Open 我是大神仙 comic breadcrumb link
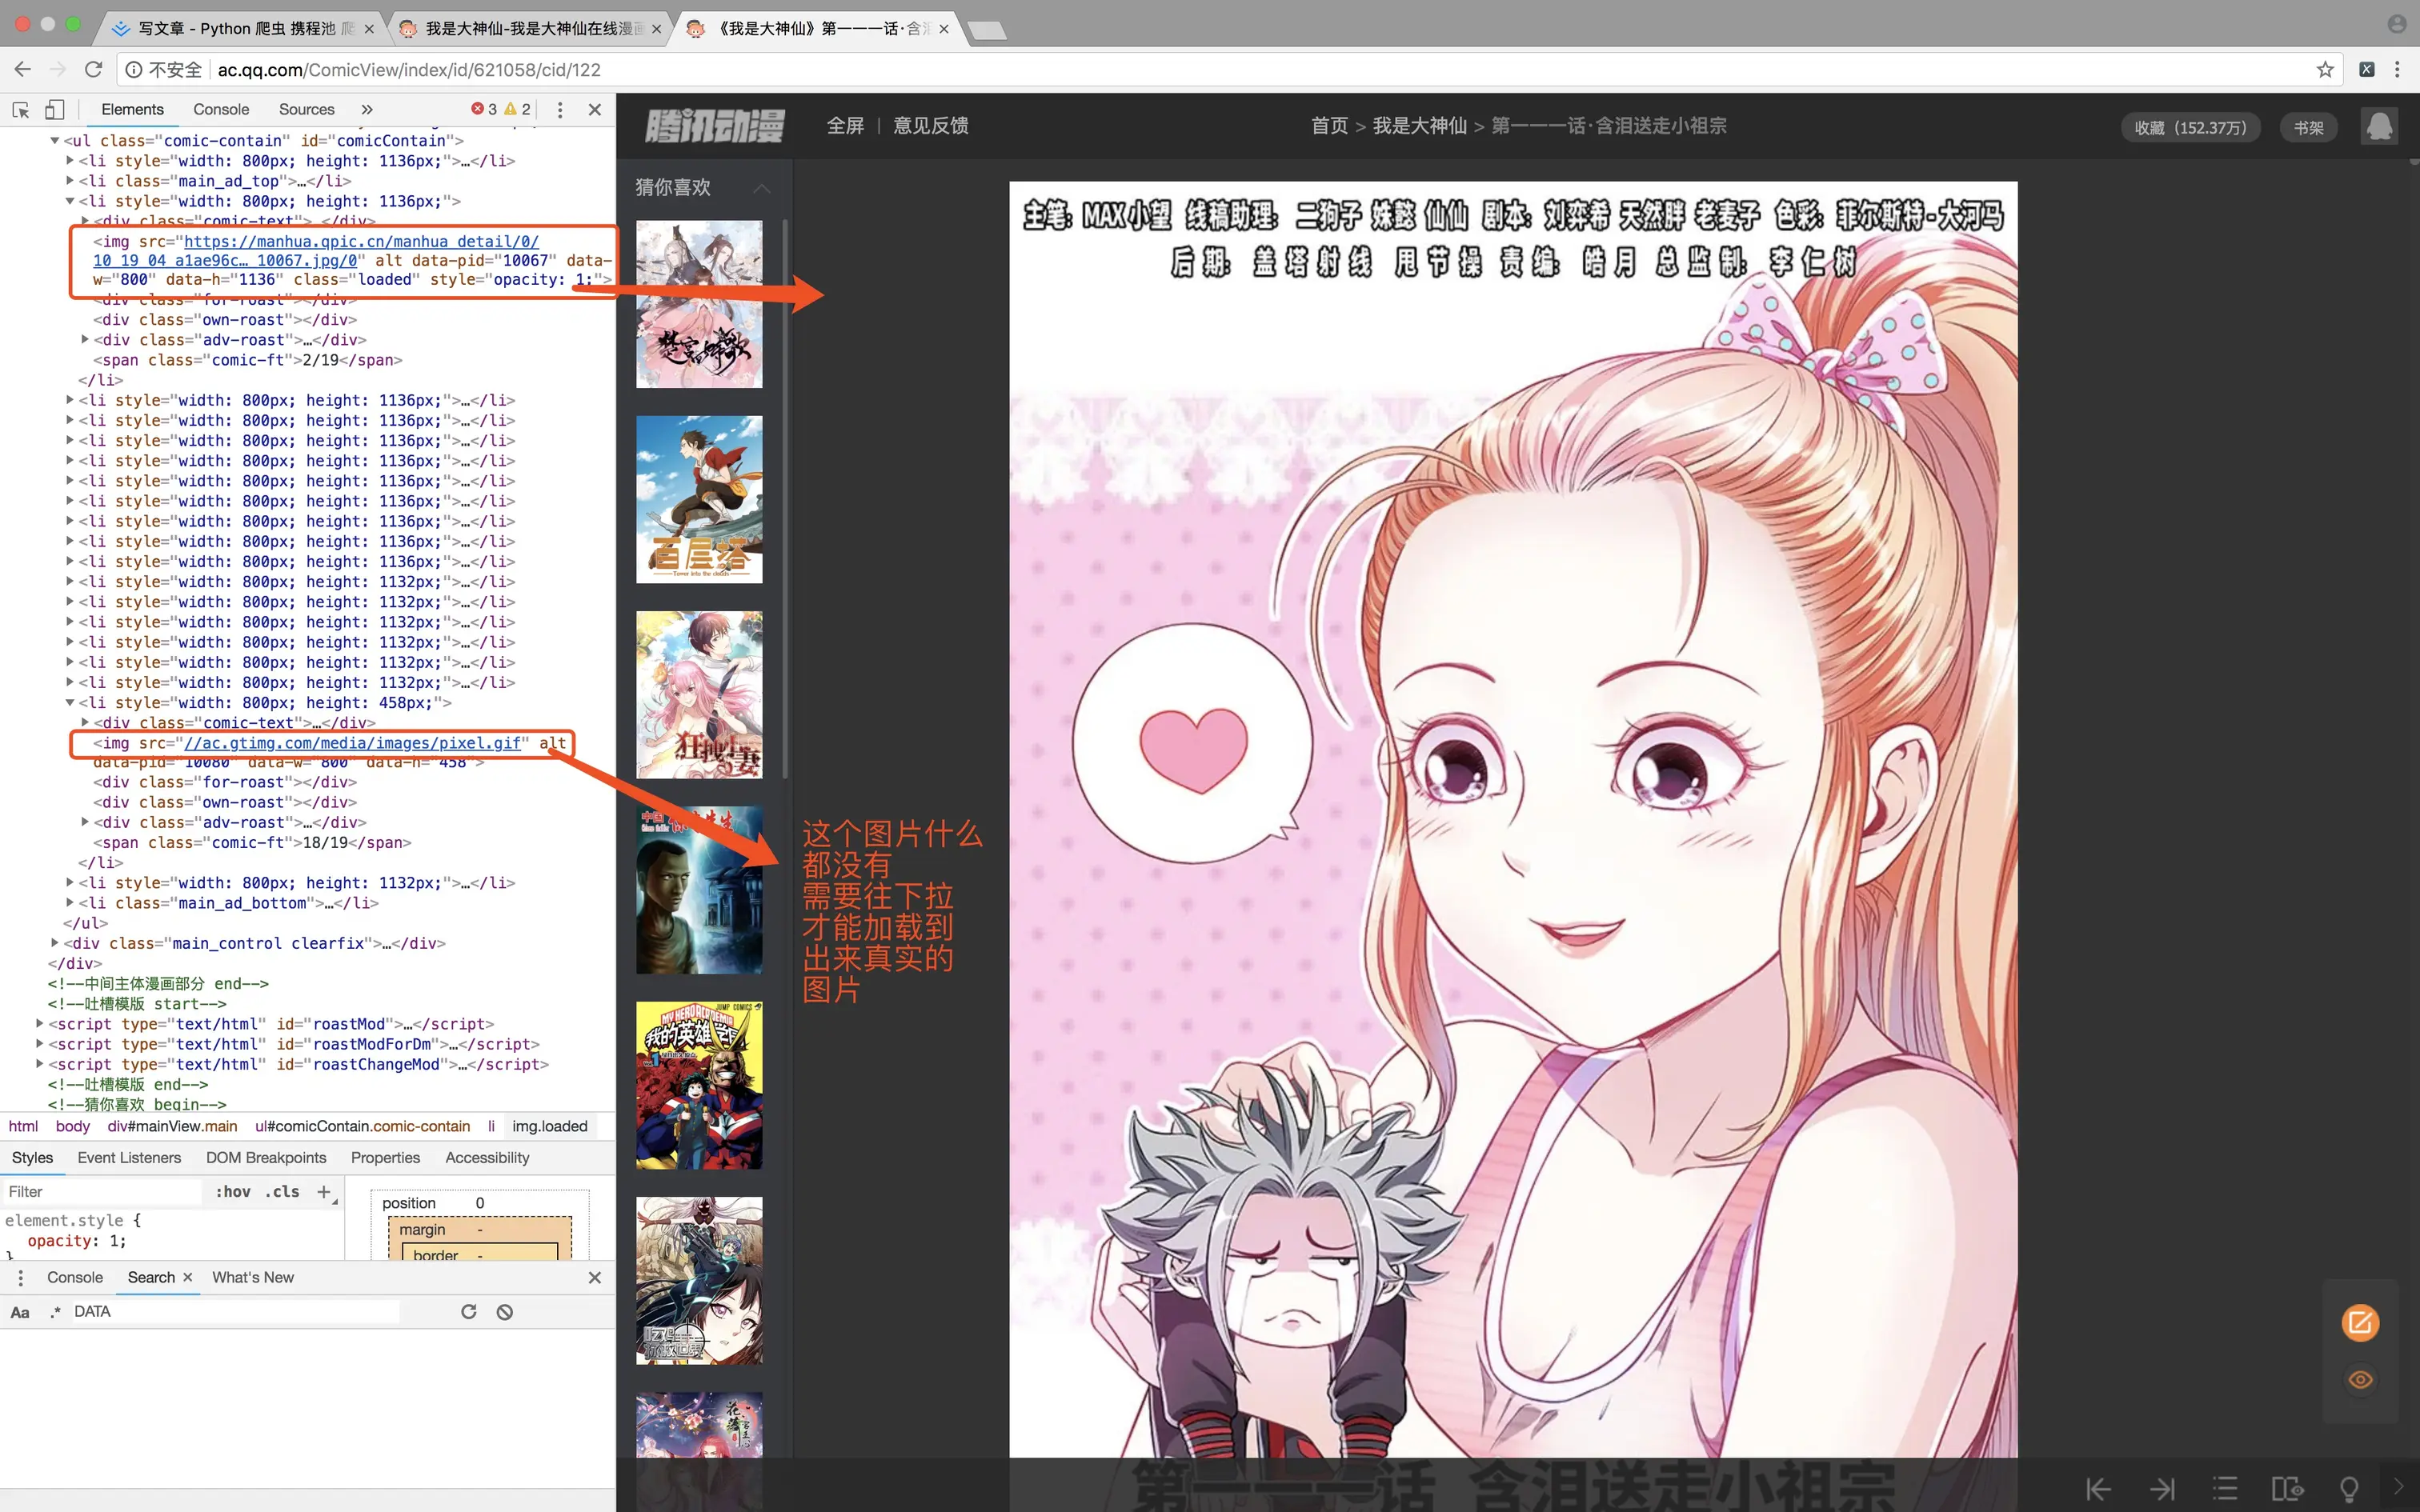Image resolution: width=2420 pixels, height=1512 pixels. click(1419, 126)
